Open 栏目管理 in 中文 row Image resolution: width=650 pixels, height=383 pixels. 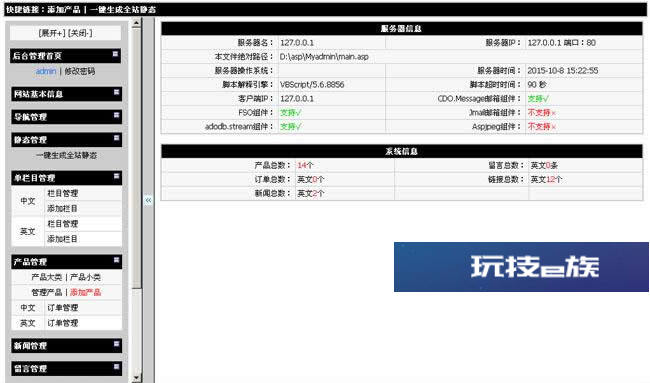coord(63,193)
